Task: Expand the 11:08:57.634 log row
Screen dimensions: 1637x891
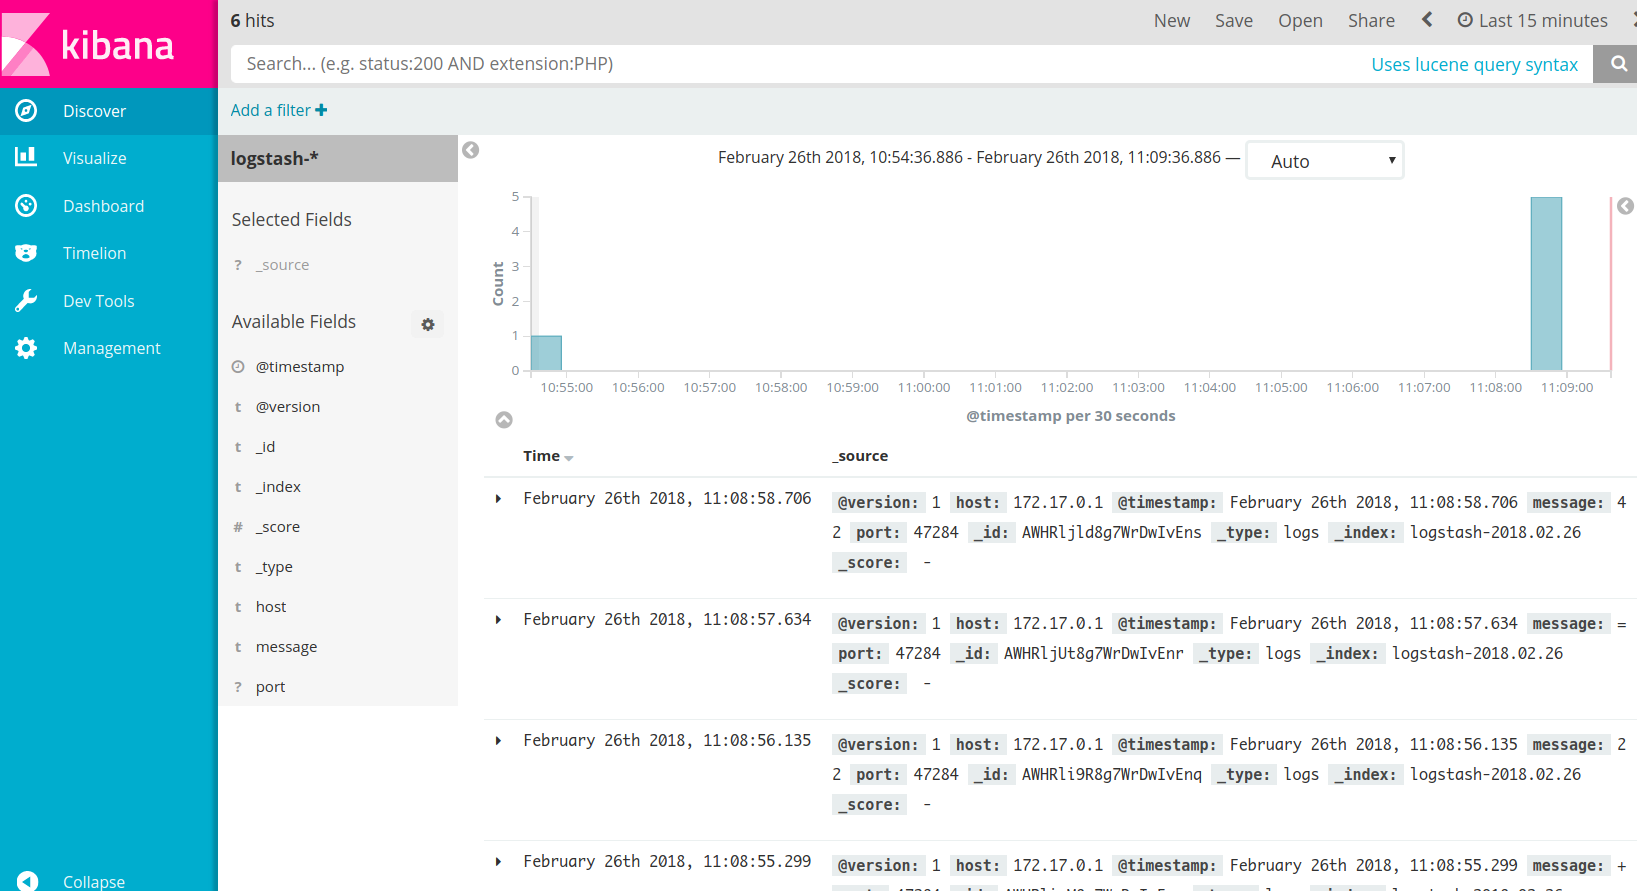Action: [498, 619]
